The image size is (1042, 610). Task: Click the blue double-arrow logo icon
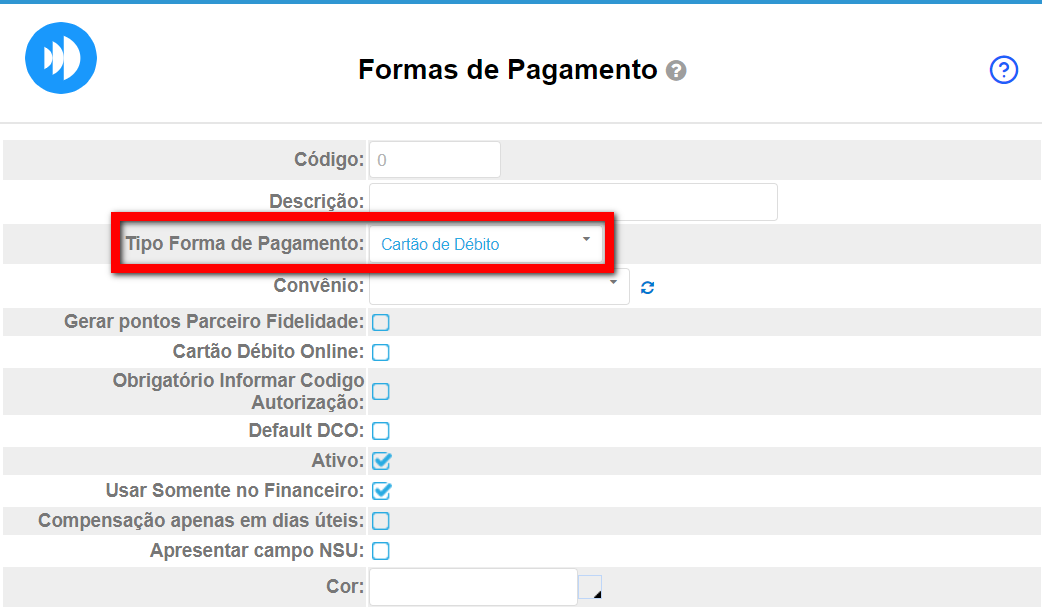click(61, 58)
